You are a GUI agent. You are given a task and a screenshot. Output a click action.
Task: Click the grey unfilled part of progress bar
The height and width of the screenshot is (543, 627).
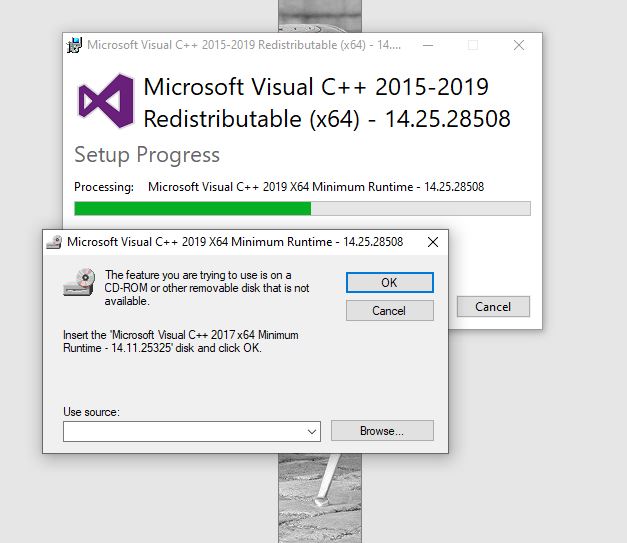pos(420,209)
